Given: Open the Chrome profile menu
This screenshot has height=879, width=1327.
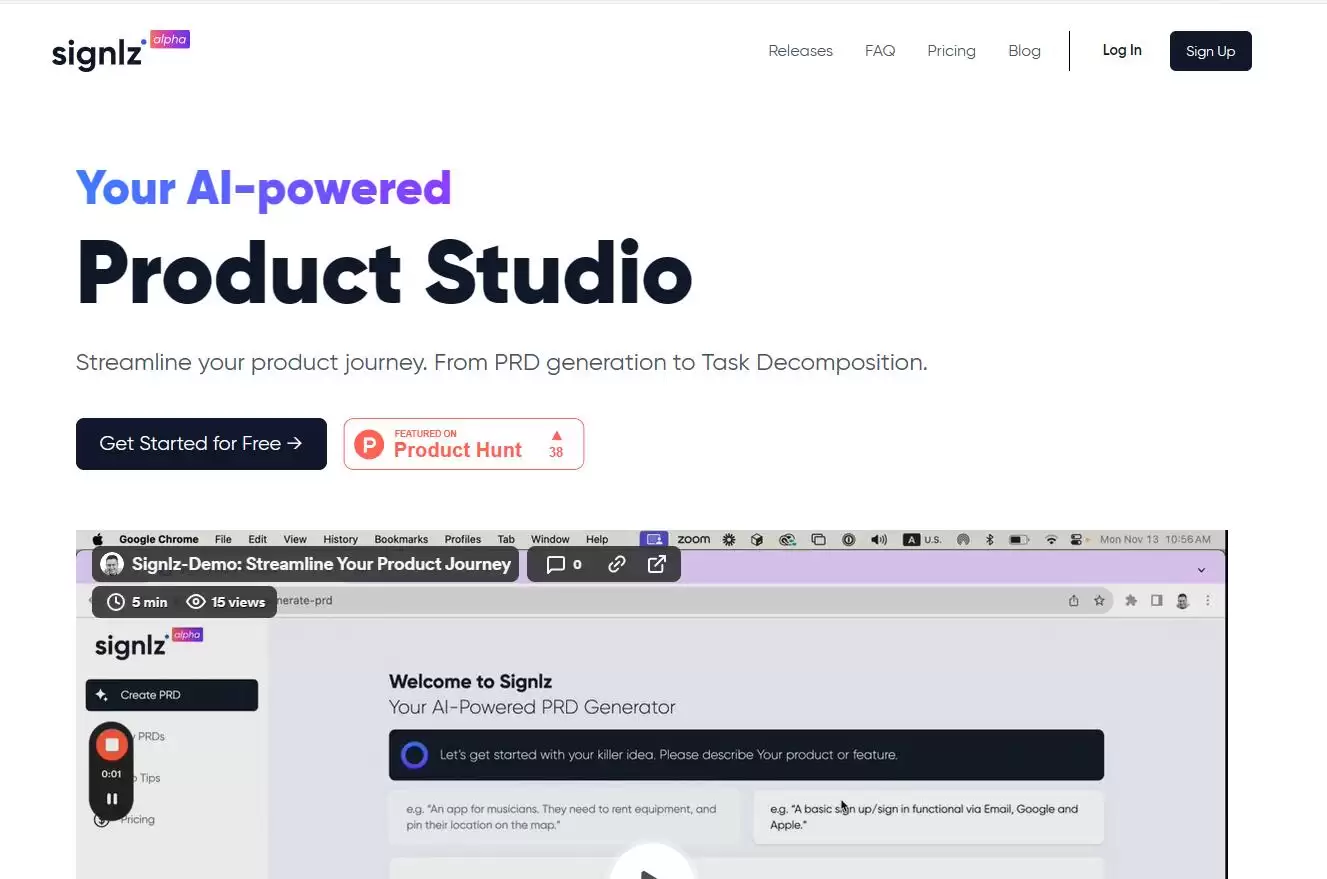Looking at the screenshot, I should point(1182,601).
